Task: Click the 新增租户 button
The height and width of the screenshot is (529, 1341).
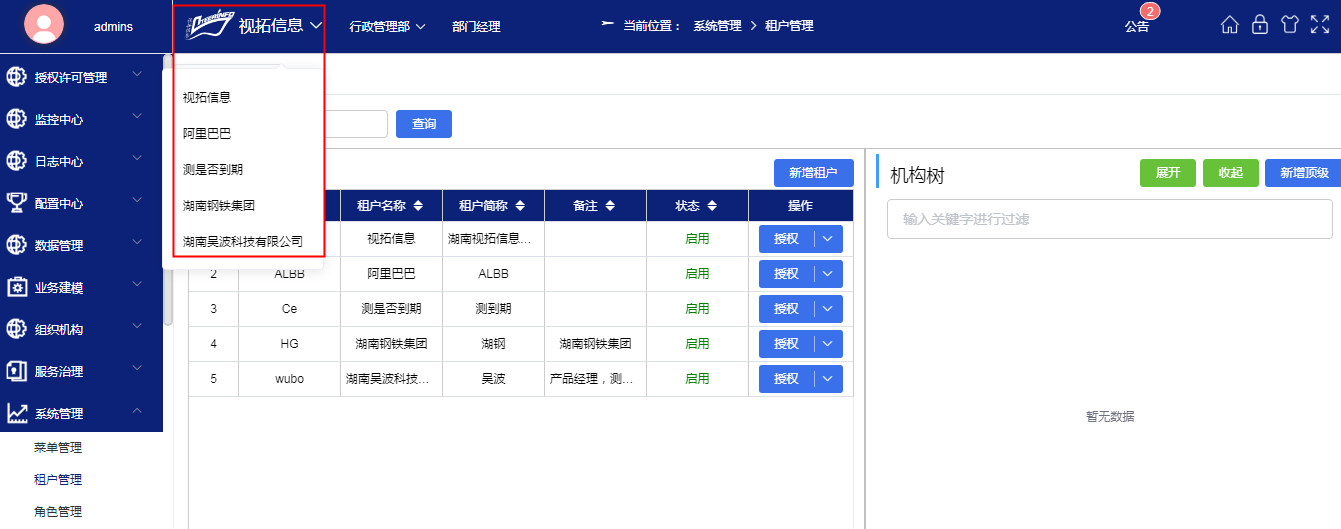Action: [x=813, y=173]
